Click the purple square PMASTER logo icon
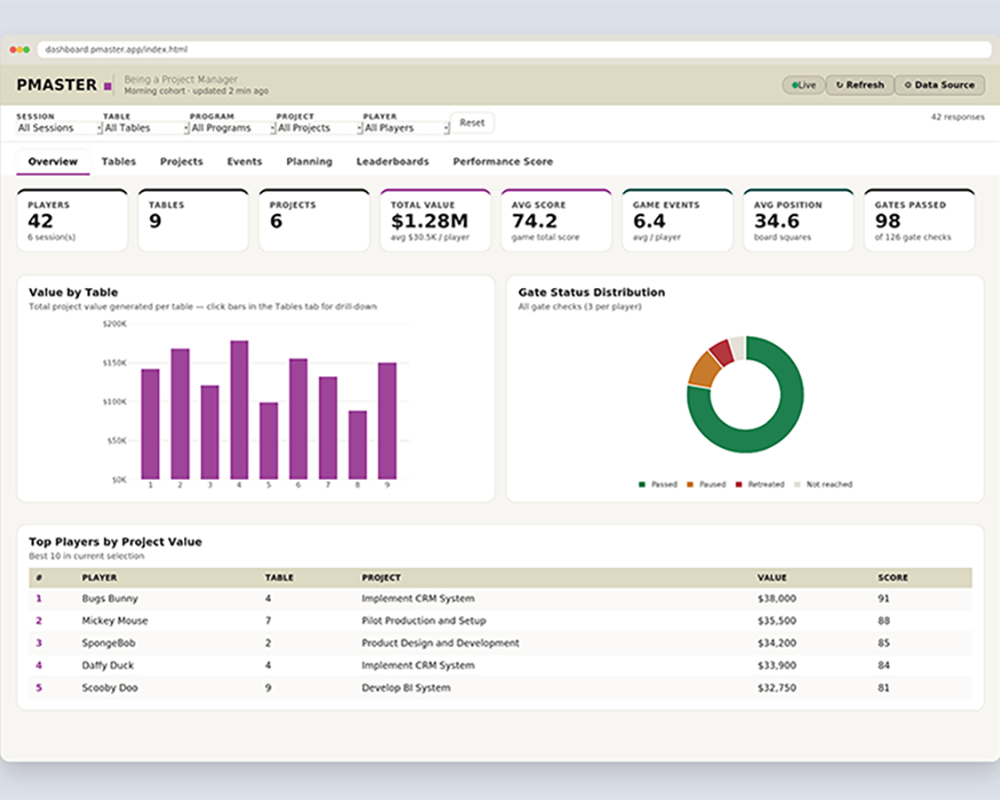 click(x=108, y=86)
